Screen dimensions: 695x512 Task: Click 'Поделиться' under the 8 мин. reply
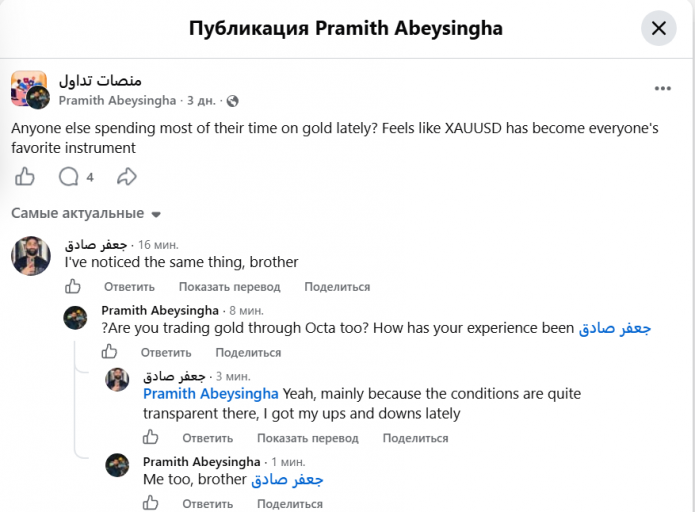point(248,352)
